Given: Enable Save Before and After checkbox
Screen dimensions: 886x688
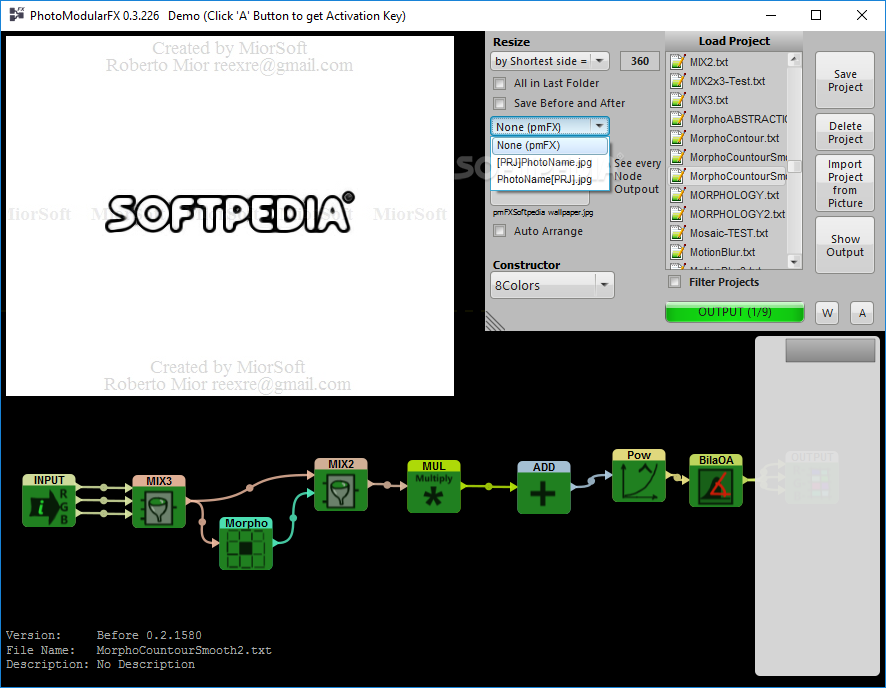Looking at the screenshot, I should coord(500,103).
